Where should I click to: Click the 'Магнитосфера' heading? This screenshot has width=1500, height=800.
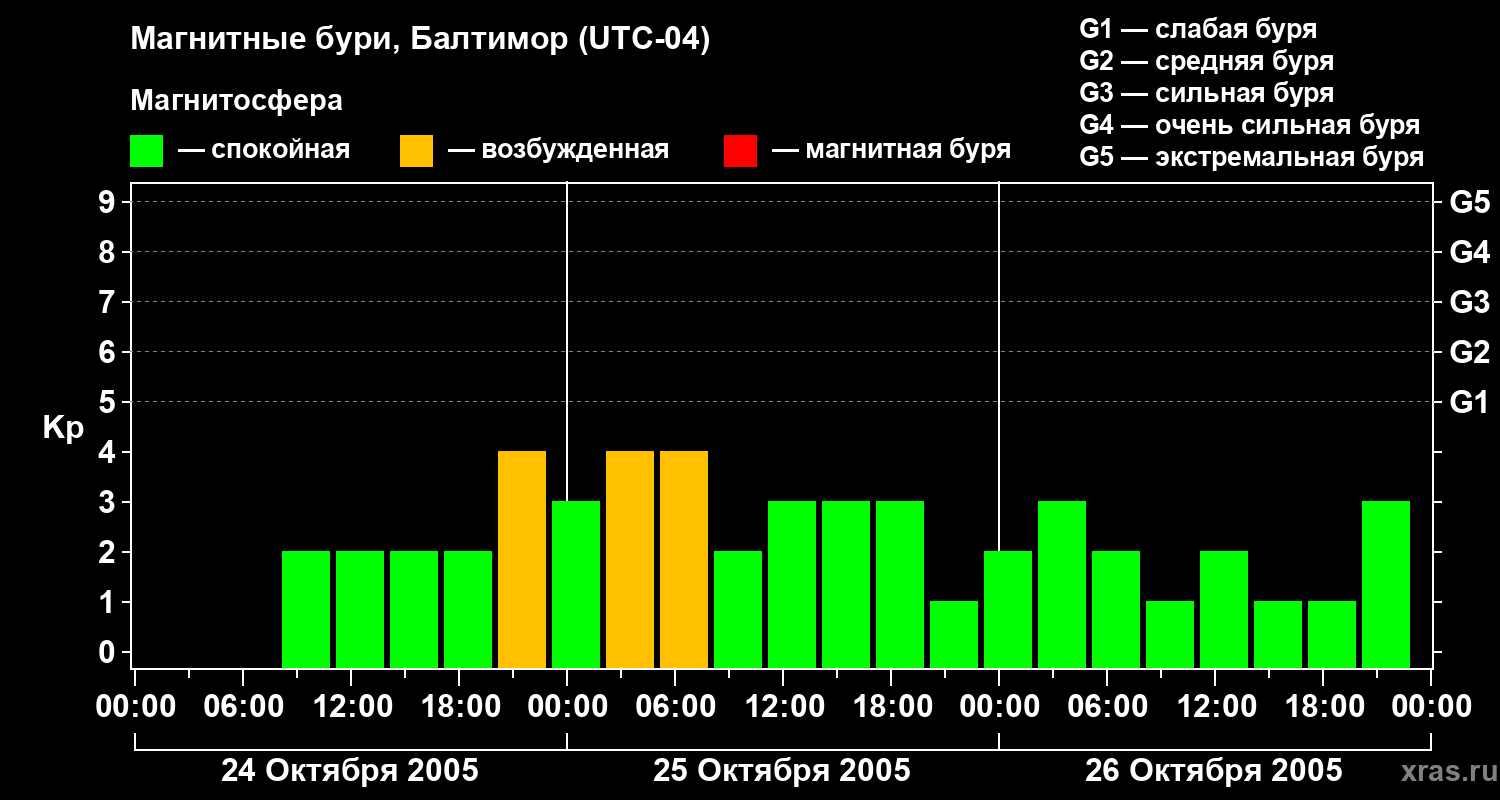(236, 101)
